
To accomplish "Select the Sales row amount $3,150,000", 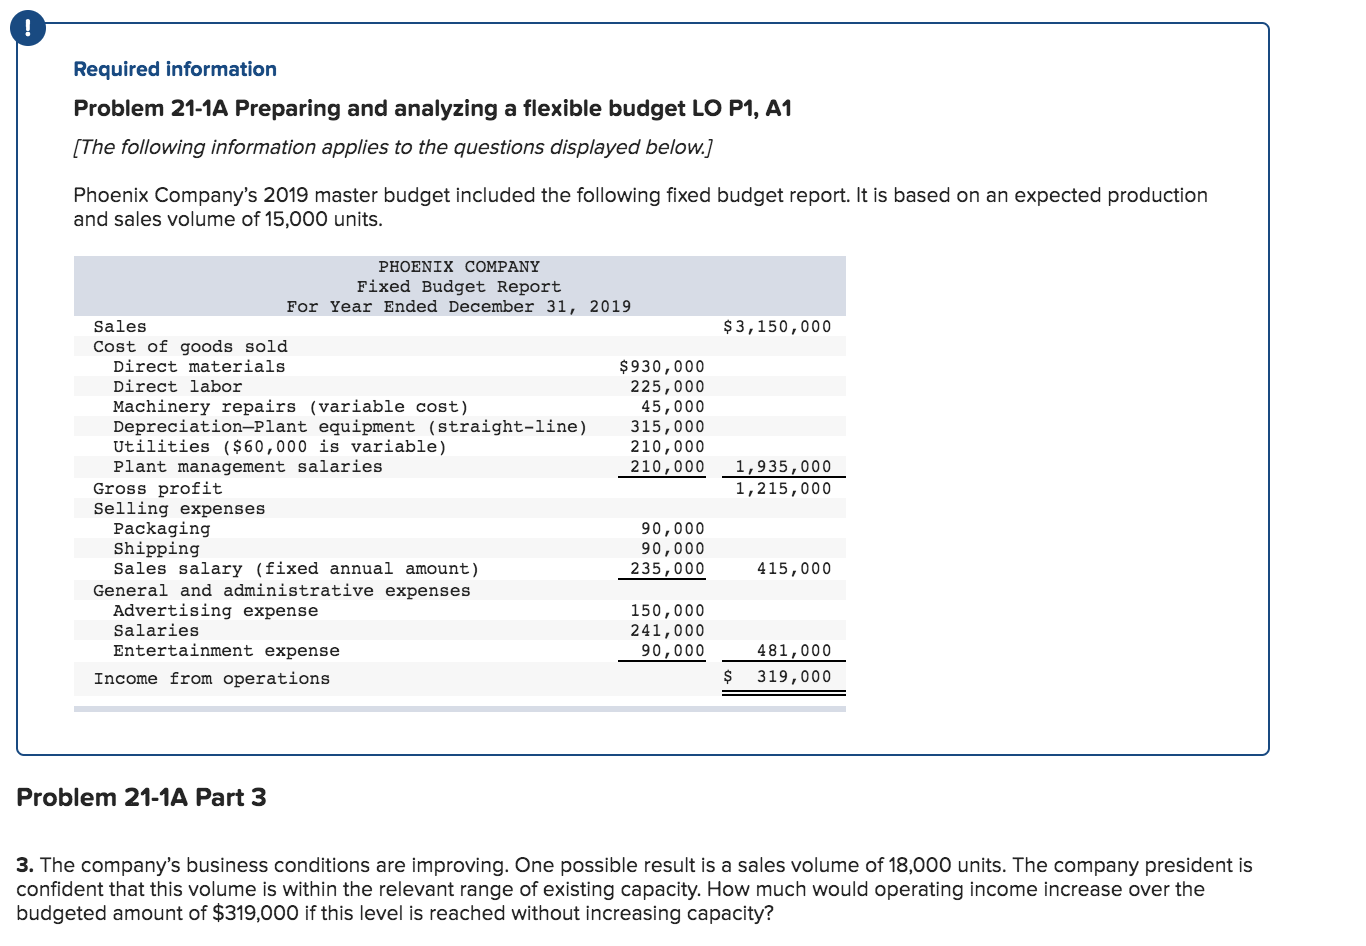I will point(778,326).
